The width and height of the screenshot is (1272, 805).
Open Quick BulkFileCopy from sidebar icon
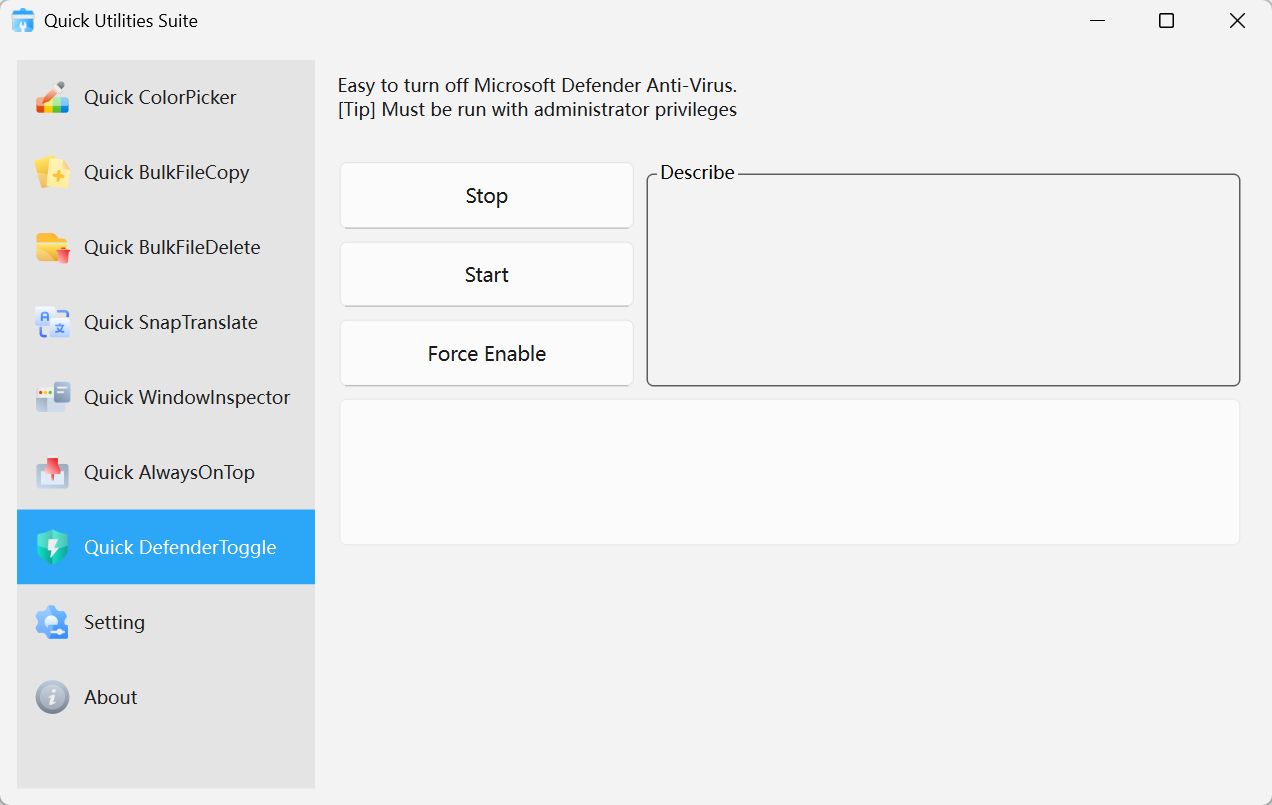[52, 172]
